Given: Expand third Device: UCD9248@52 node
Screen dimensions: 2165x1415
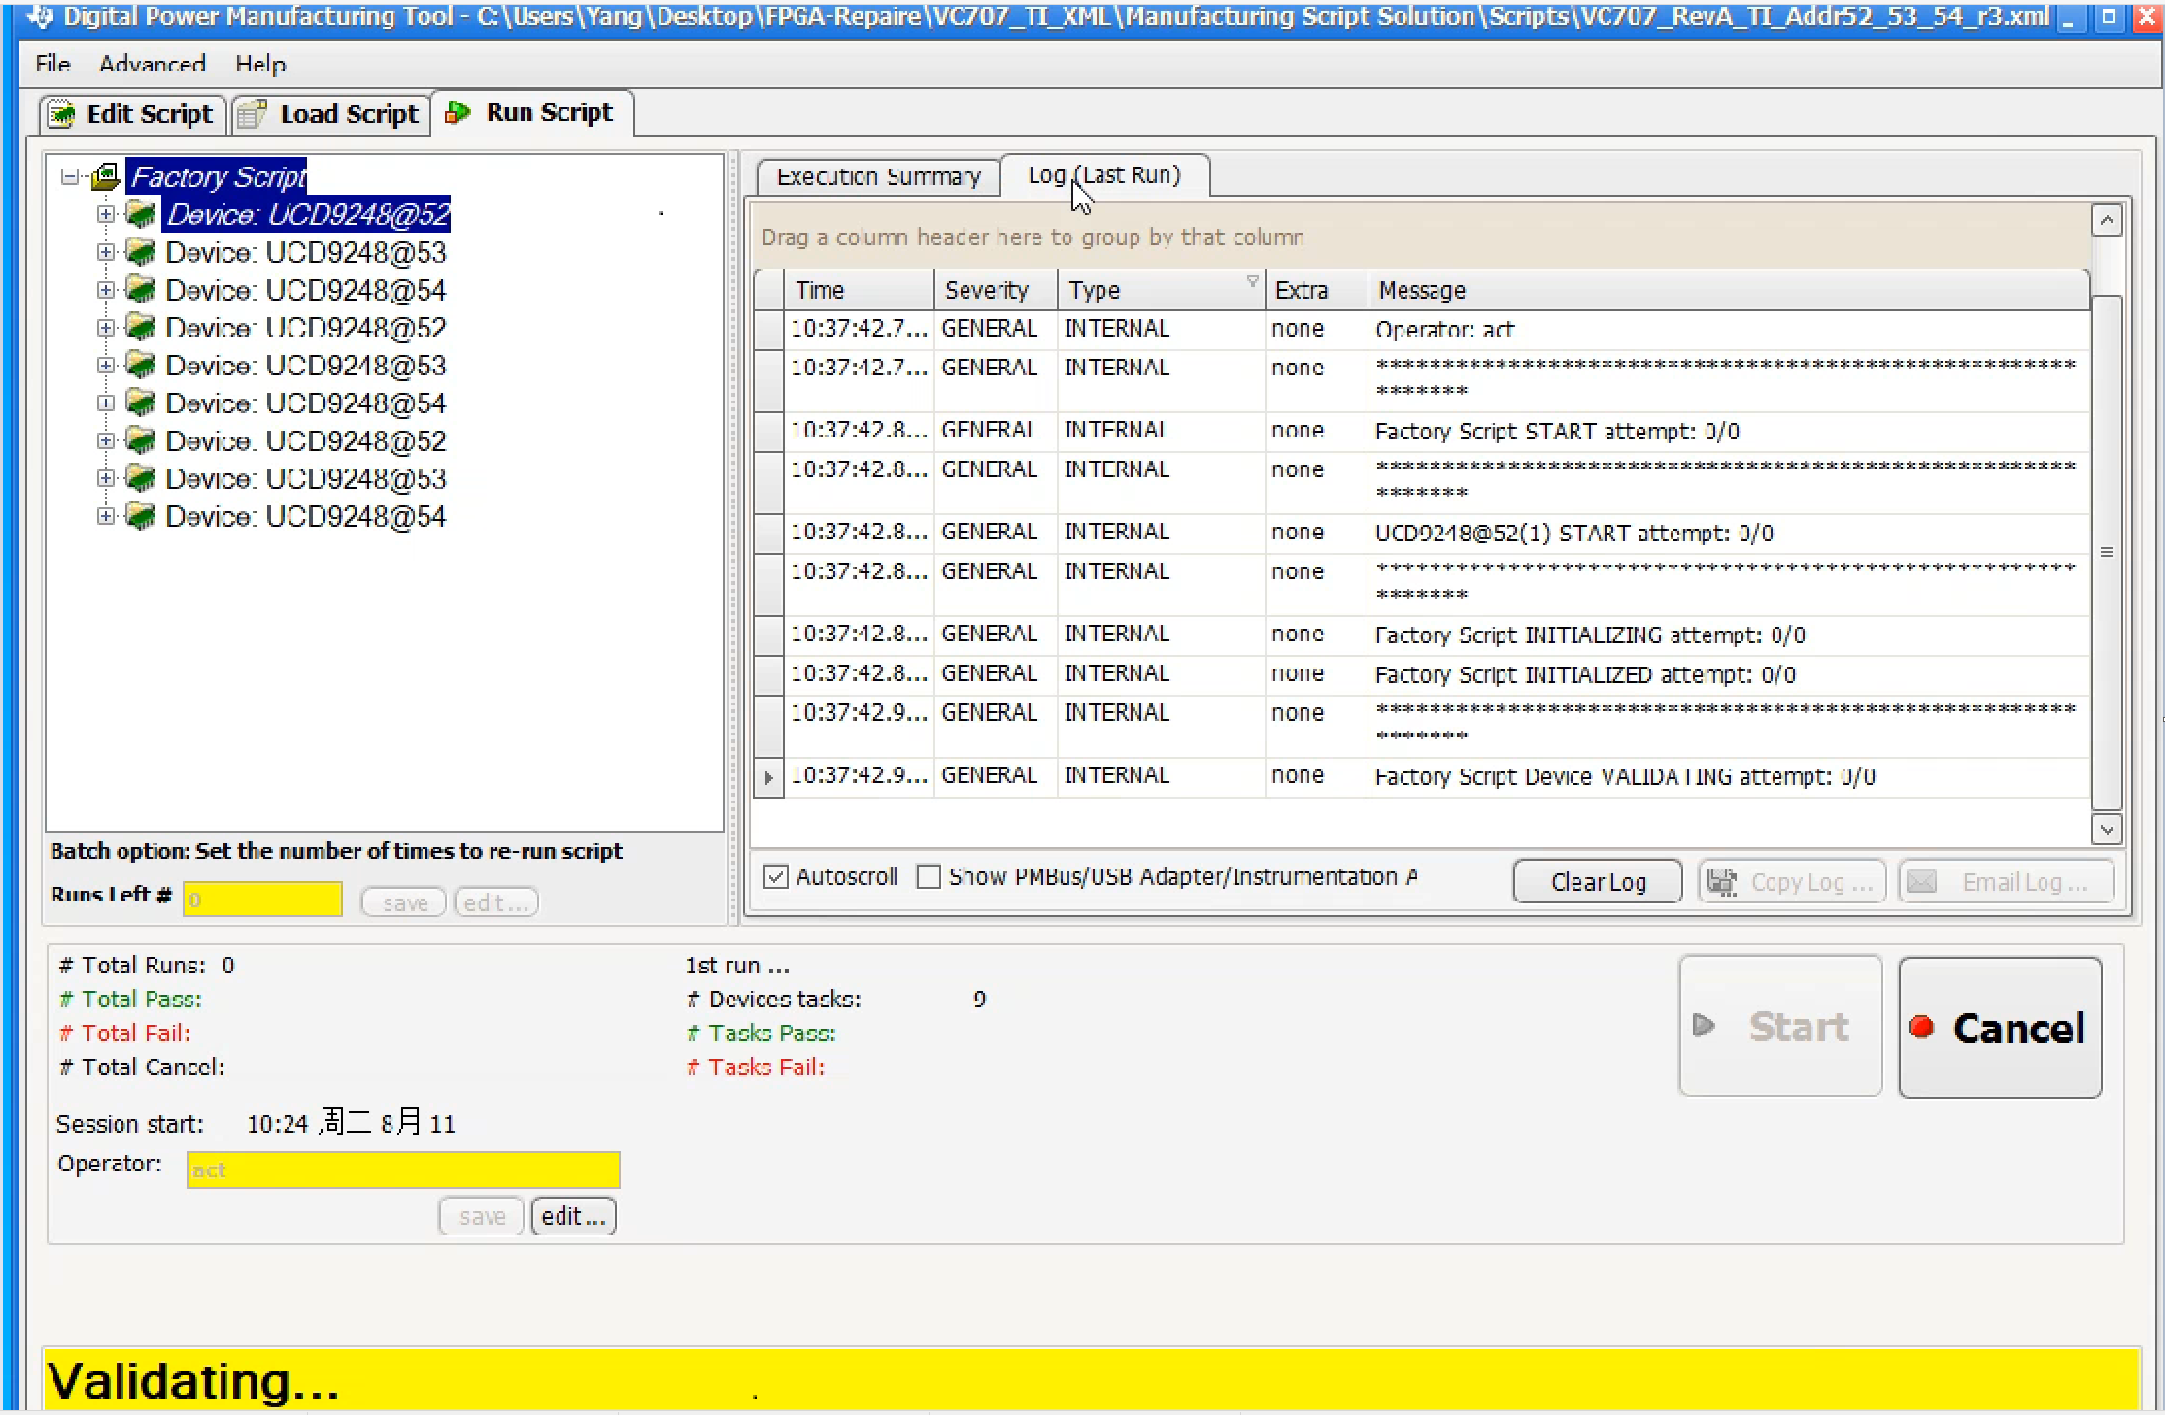Looking at the screenshot, I should [x=105, y=440].
